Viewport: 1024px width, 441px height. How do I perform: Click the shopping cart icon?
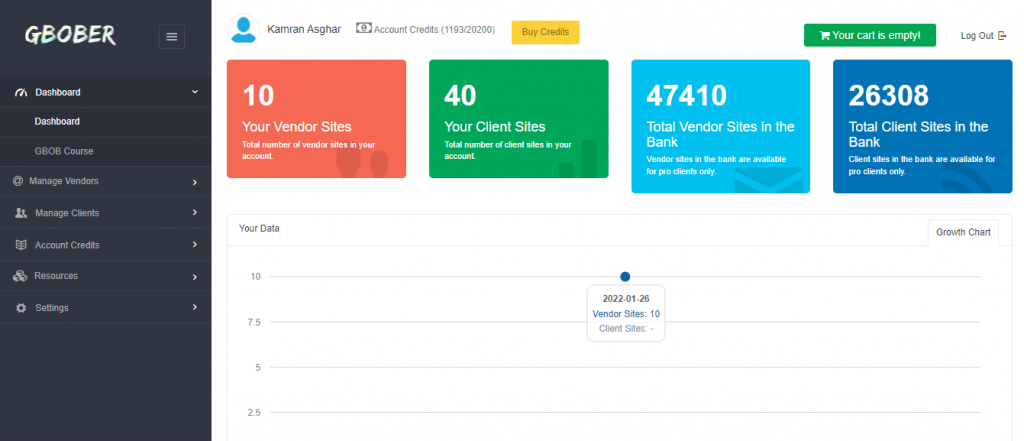(825, 35)
